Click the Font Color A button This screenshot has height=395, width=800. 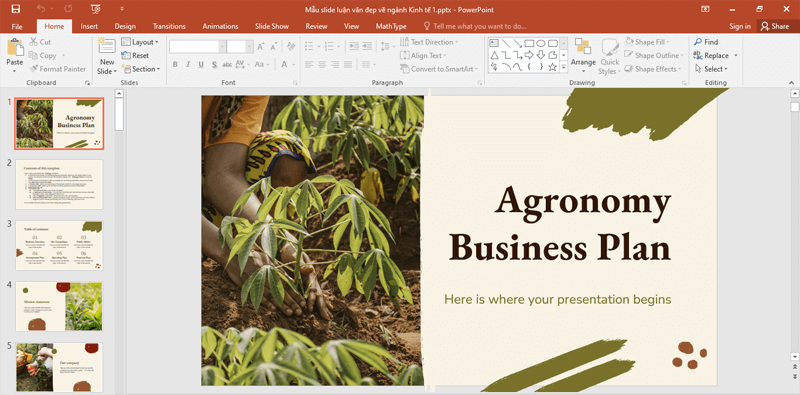pyautogui.click(x=284, y=64)
